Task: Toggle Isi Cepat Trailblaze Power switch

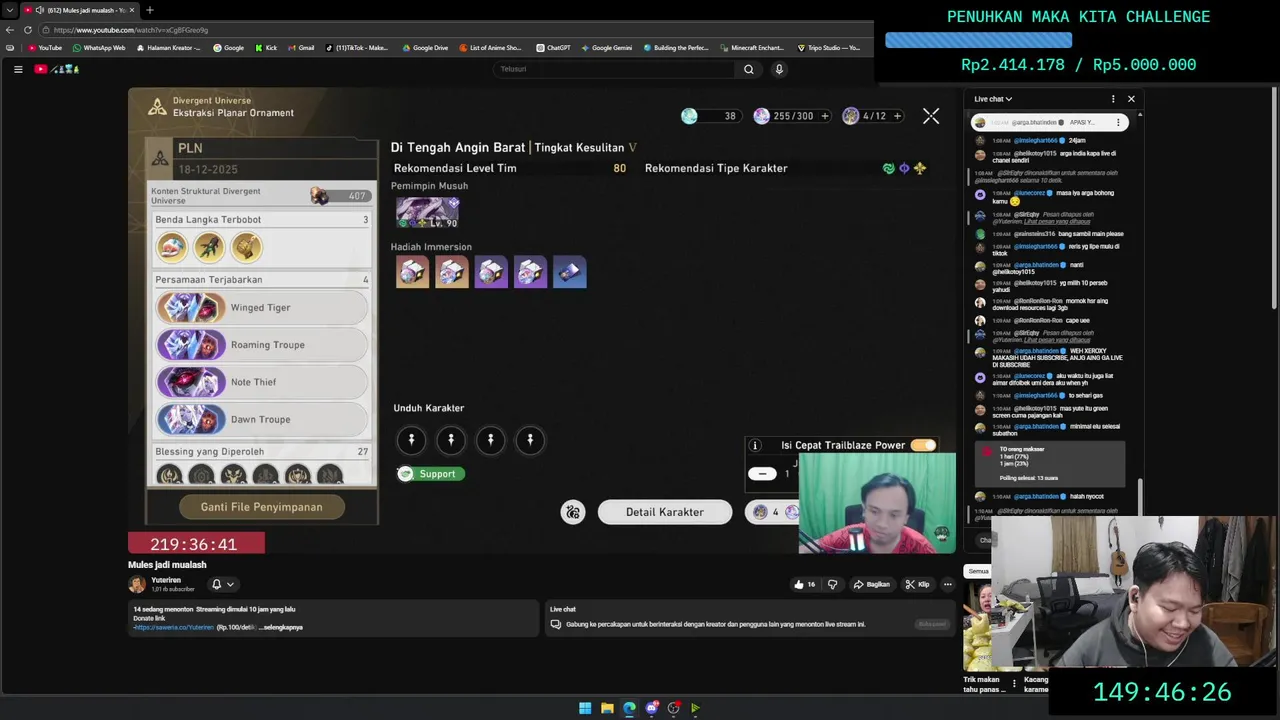Action: pyautogui.click(x=923, y=445)
